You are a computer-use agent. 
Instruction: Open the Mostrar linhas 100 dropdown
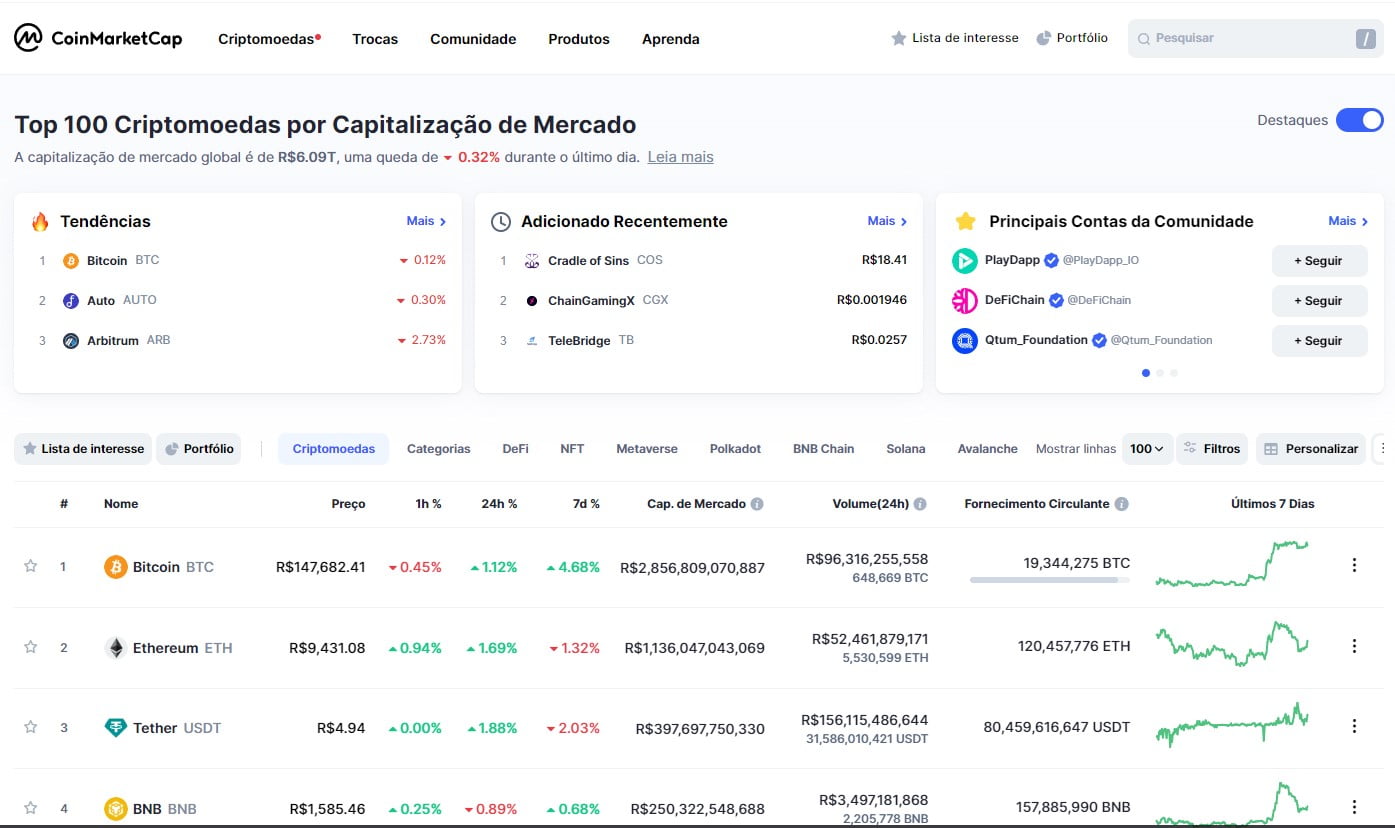pos(1146,449)
